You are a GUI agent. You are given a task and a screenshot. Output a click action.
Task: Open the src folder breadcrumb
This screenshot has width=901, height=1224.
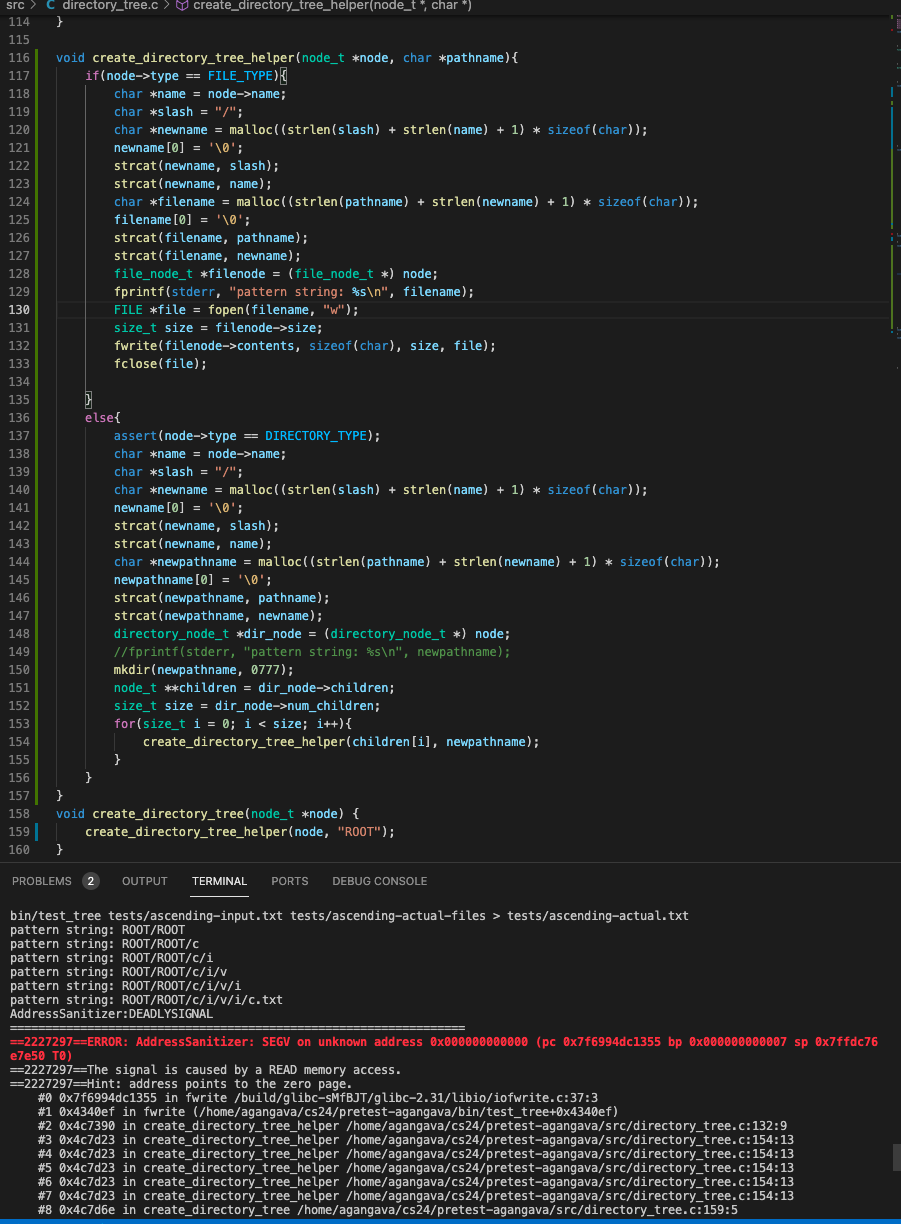pos(15,6)
